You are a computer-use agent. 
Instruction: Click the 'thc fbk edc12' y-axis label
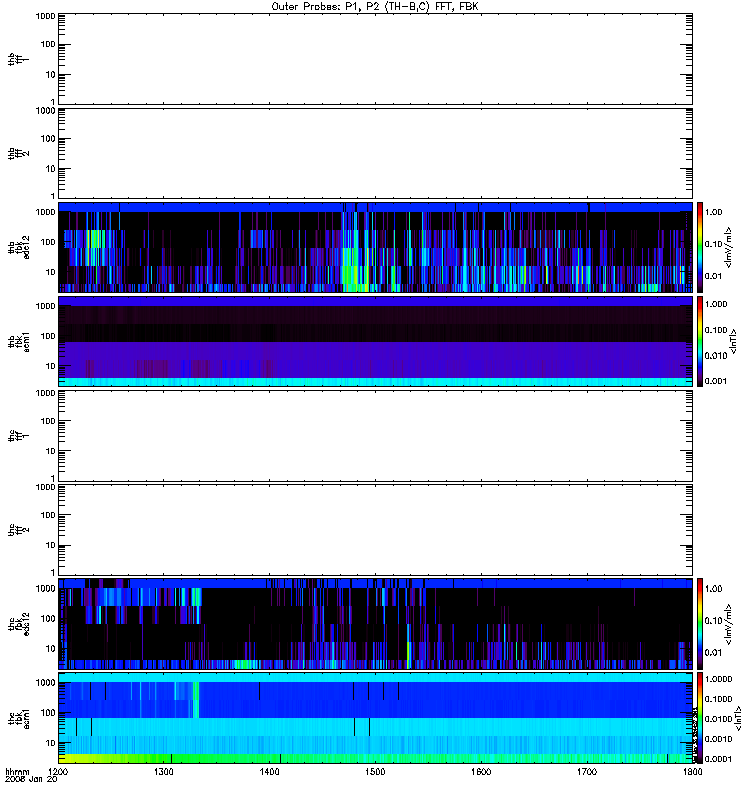pyautogui.click(x=18, y=624)
